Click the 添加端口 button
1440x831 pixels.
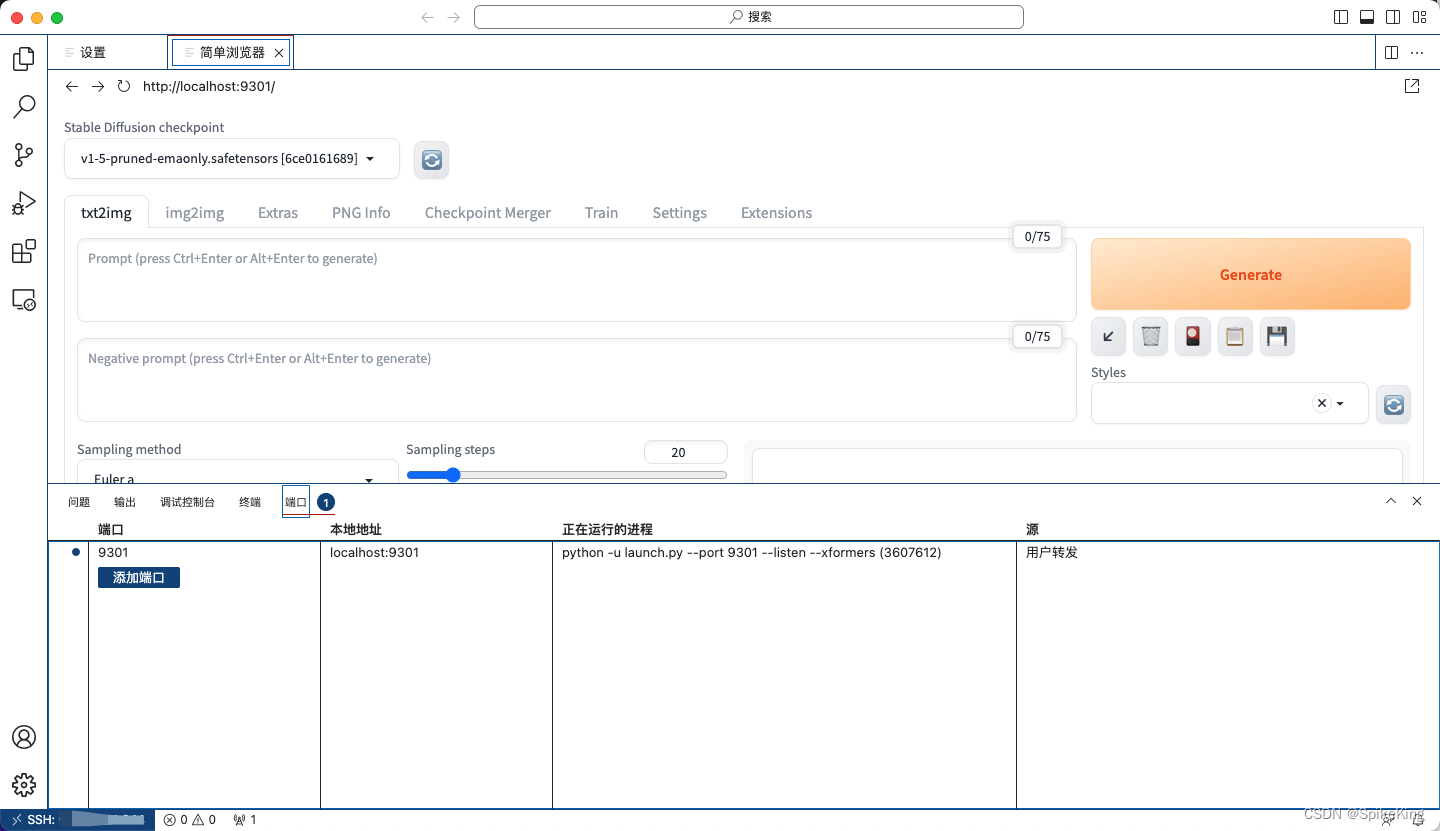pyautogui.click(x=139, y=578)
